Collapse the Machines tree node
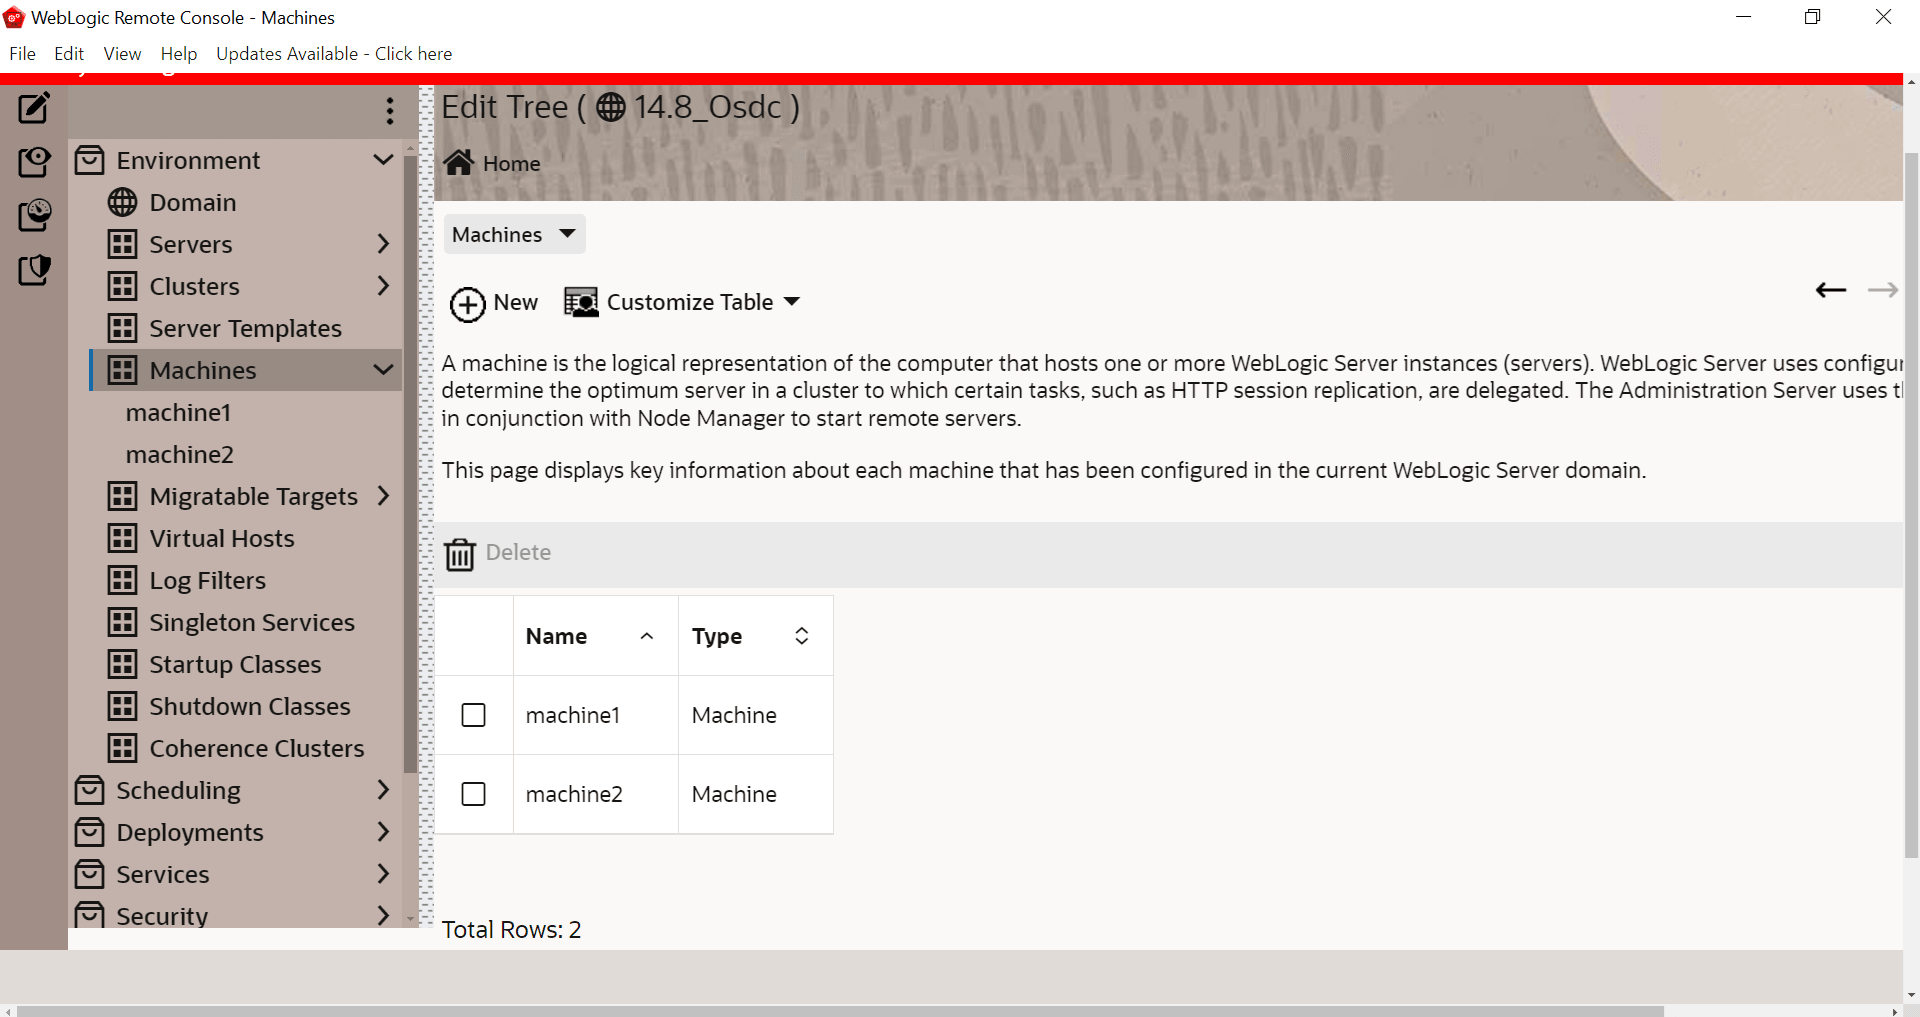The height and width of the screenshot is (1017, 1920). 383,370
